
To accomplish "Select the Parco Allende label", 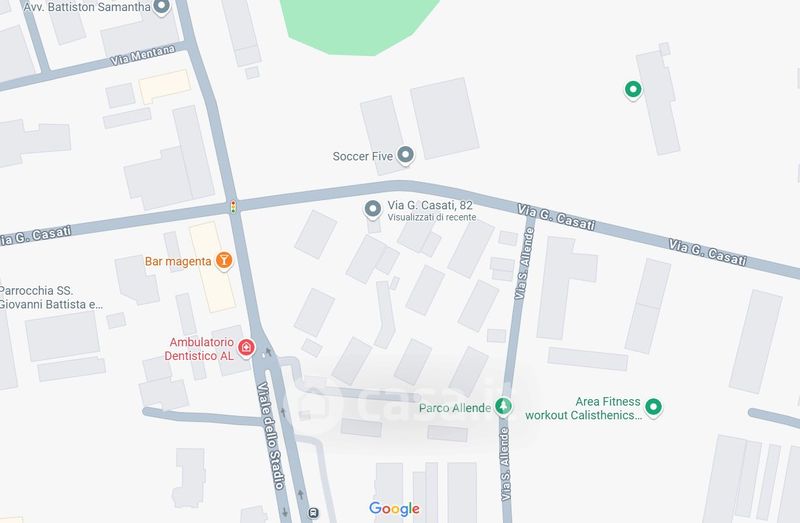I will pos(455,408).
